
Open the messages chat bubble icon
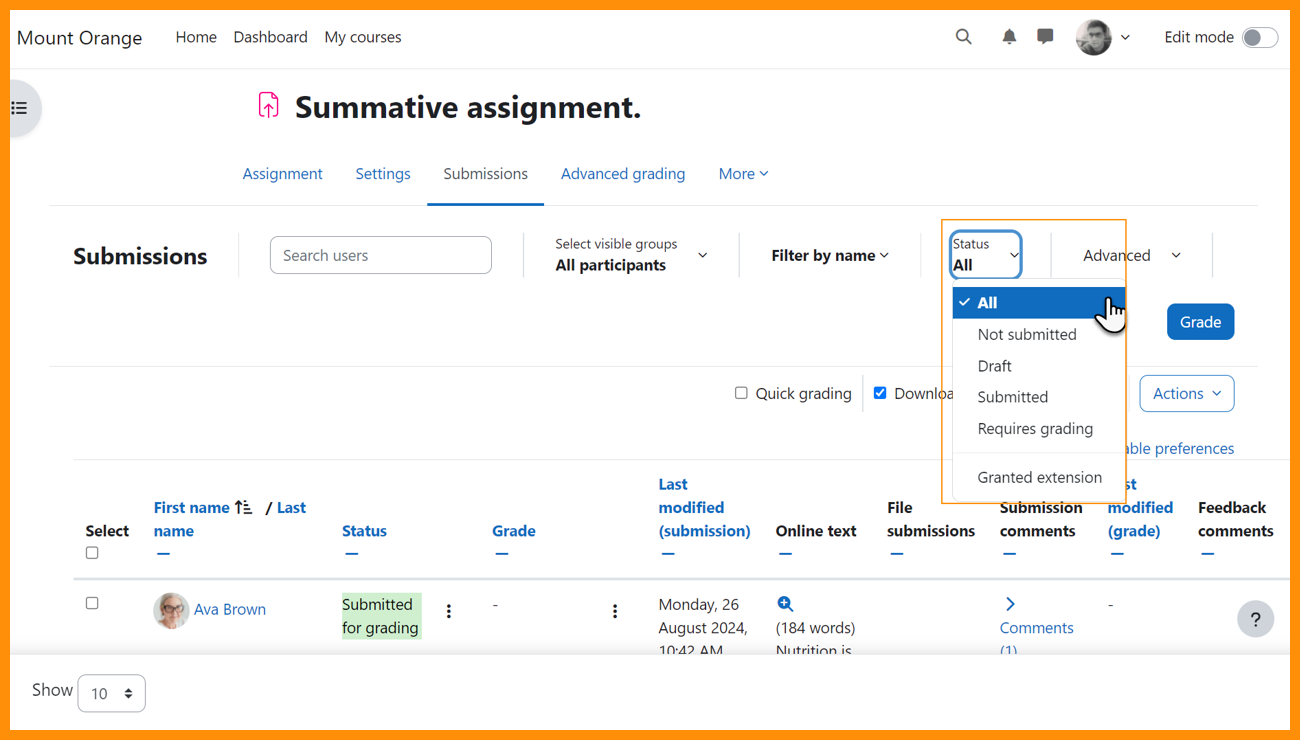[x=1045, y=37]
